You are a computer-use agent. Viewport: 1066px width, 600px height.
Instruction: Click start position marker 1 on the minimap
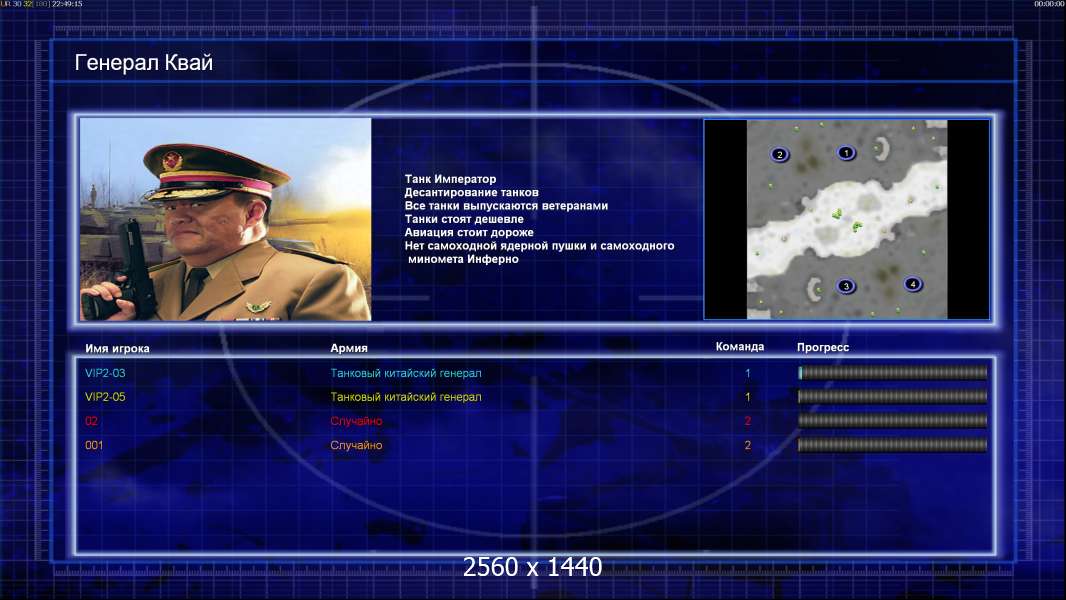tap(846, 153)
